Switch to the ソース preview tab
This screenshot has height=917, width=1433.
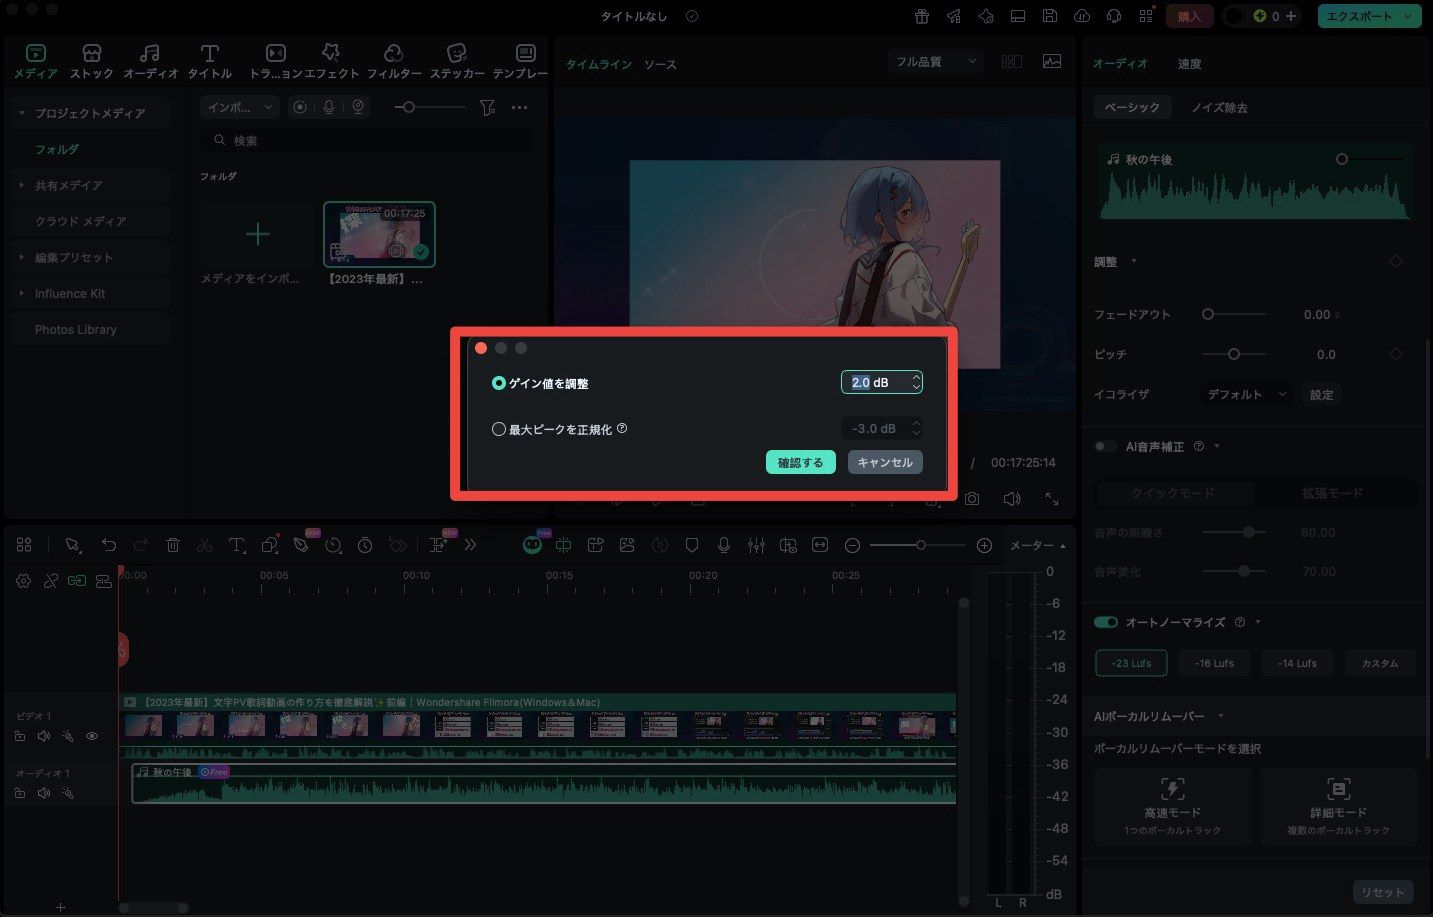point(660,64)
